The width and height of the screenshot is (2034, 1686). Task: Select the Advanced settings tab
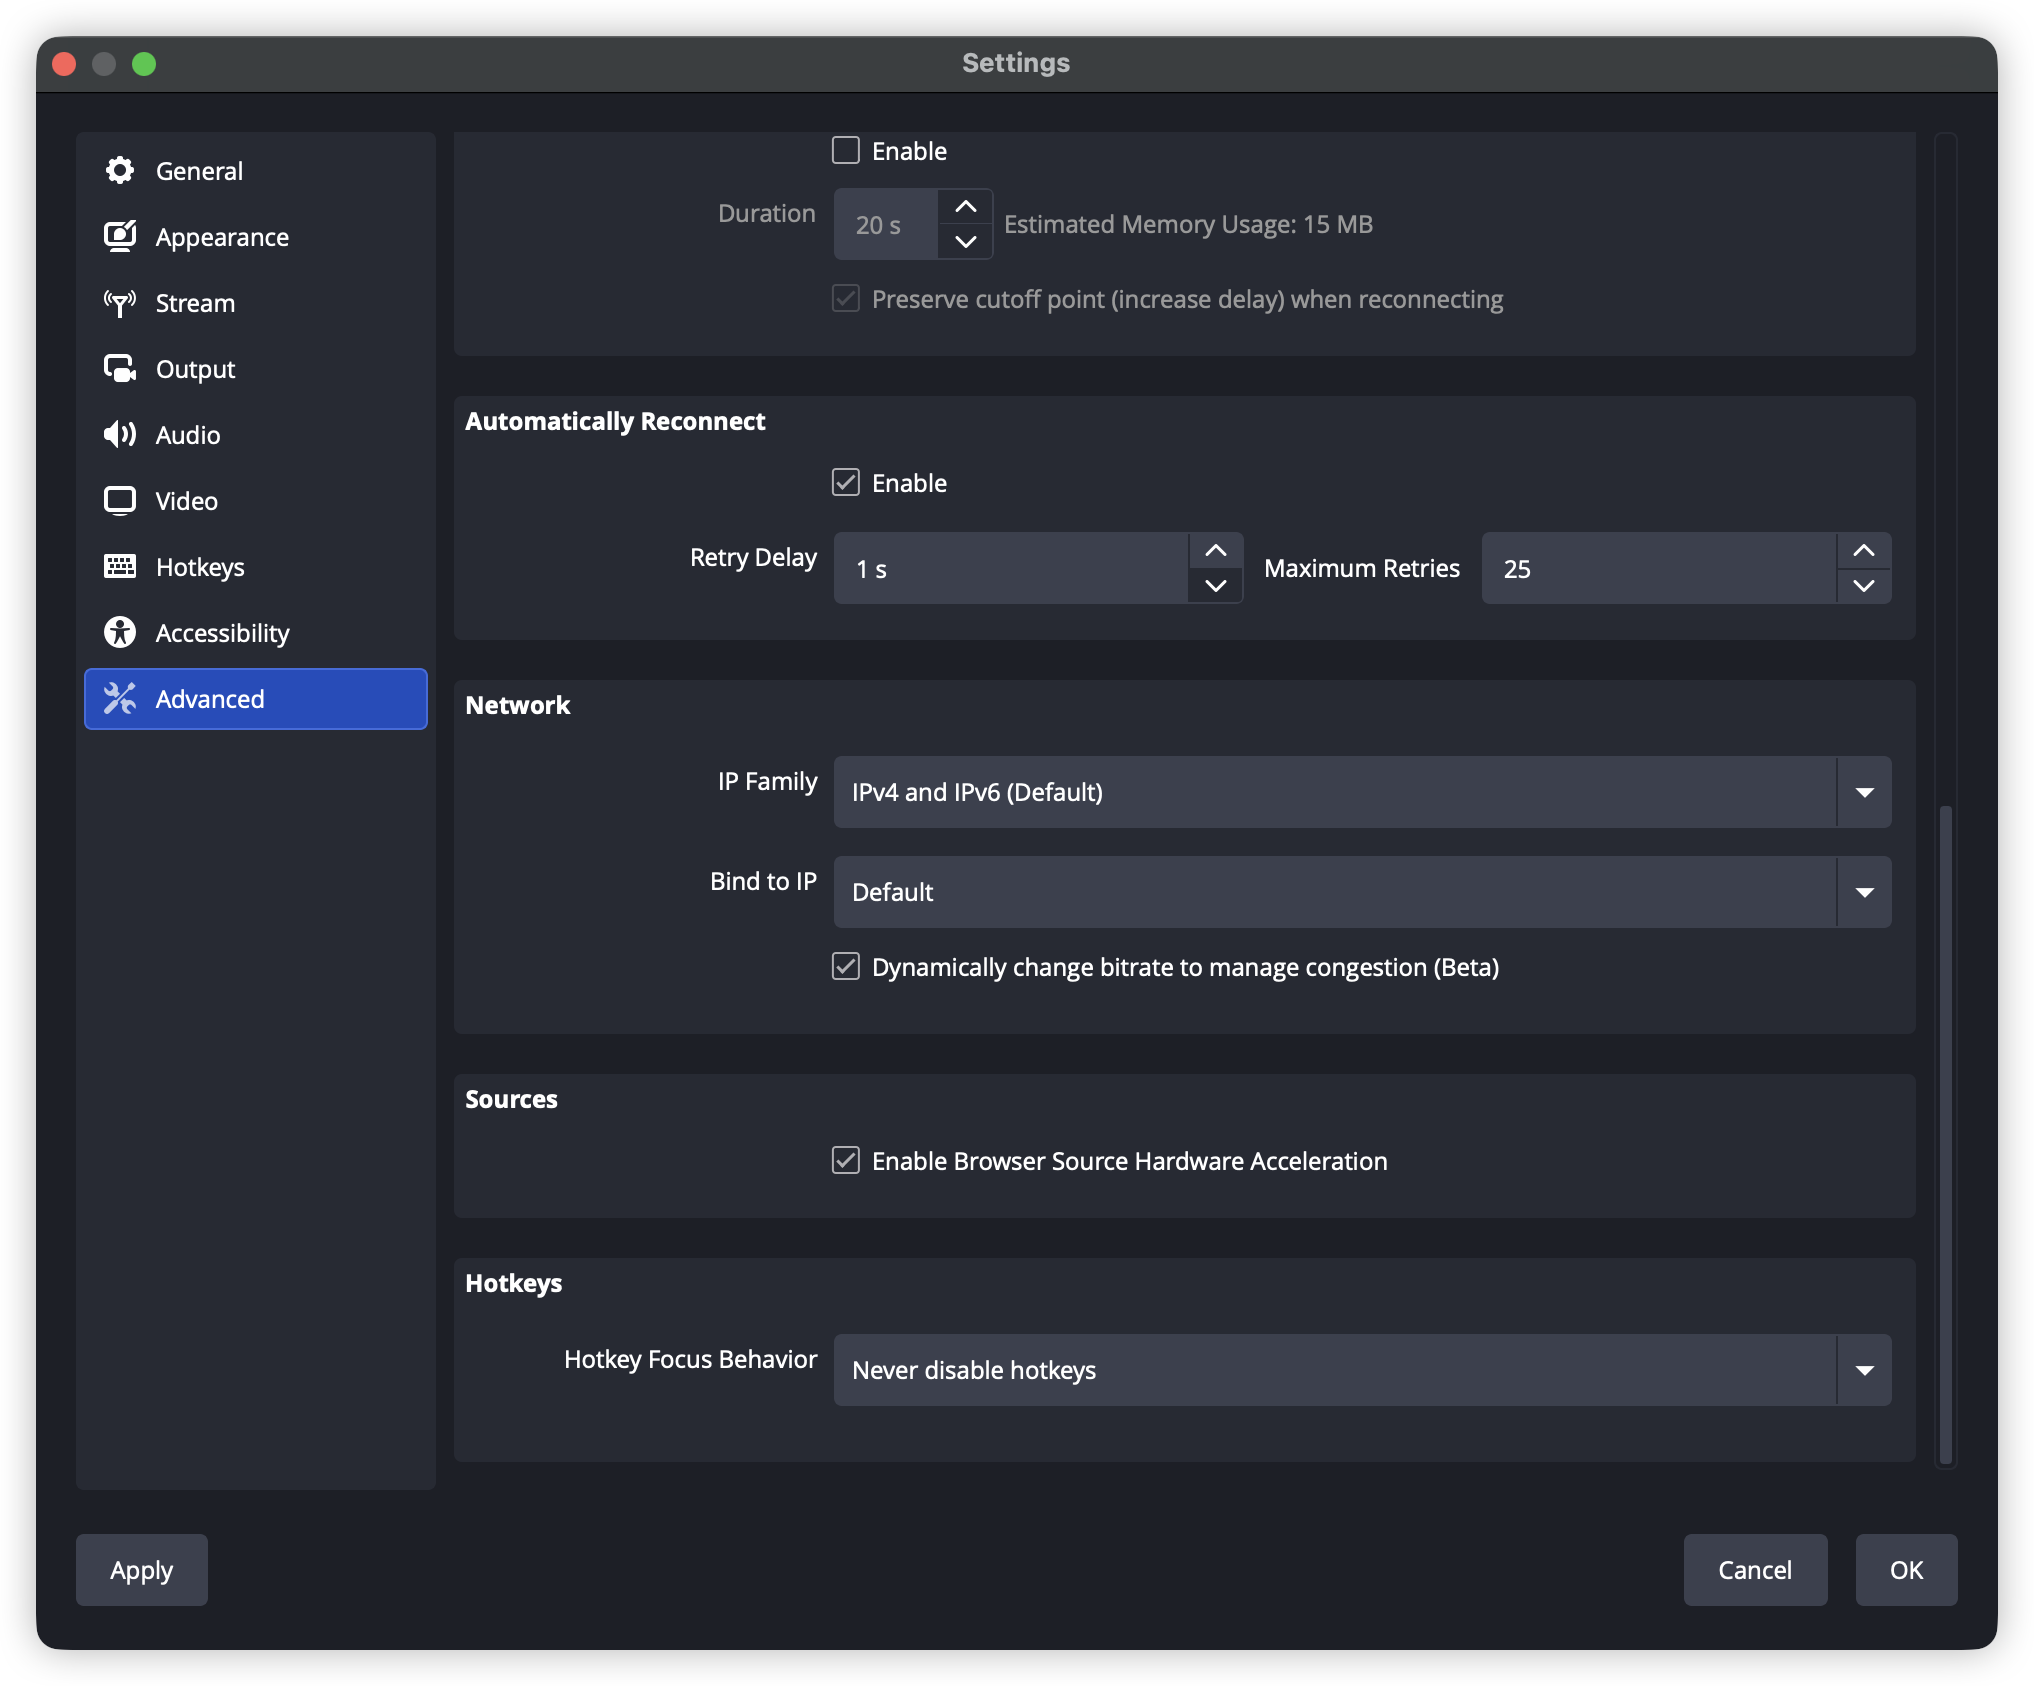coord(256,699)
